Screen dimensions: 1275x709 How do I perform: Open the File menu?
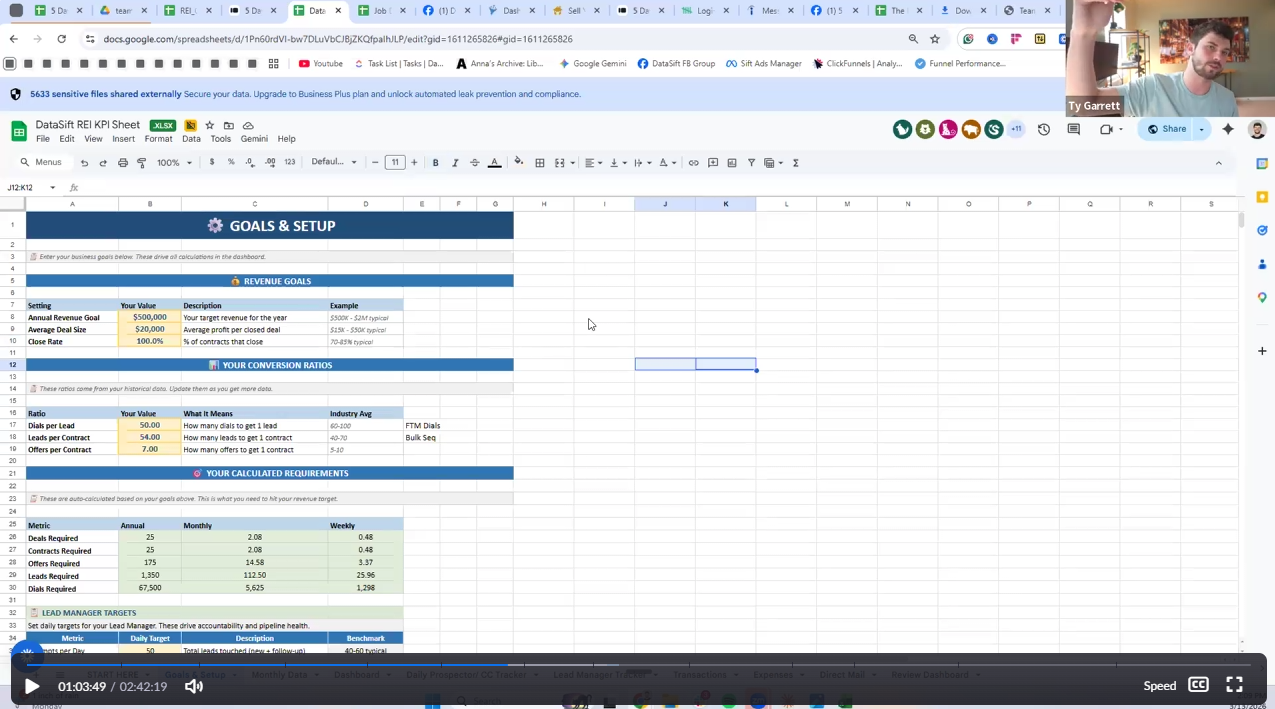[x=43, y=139]
